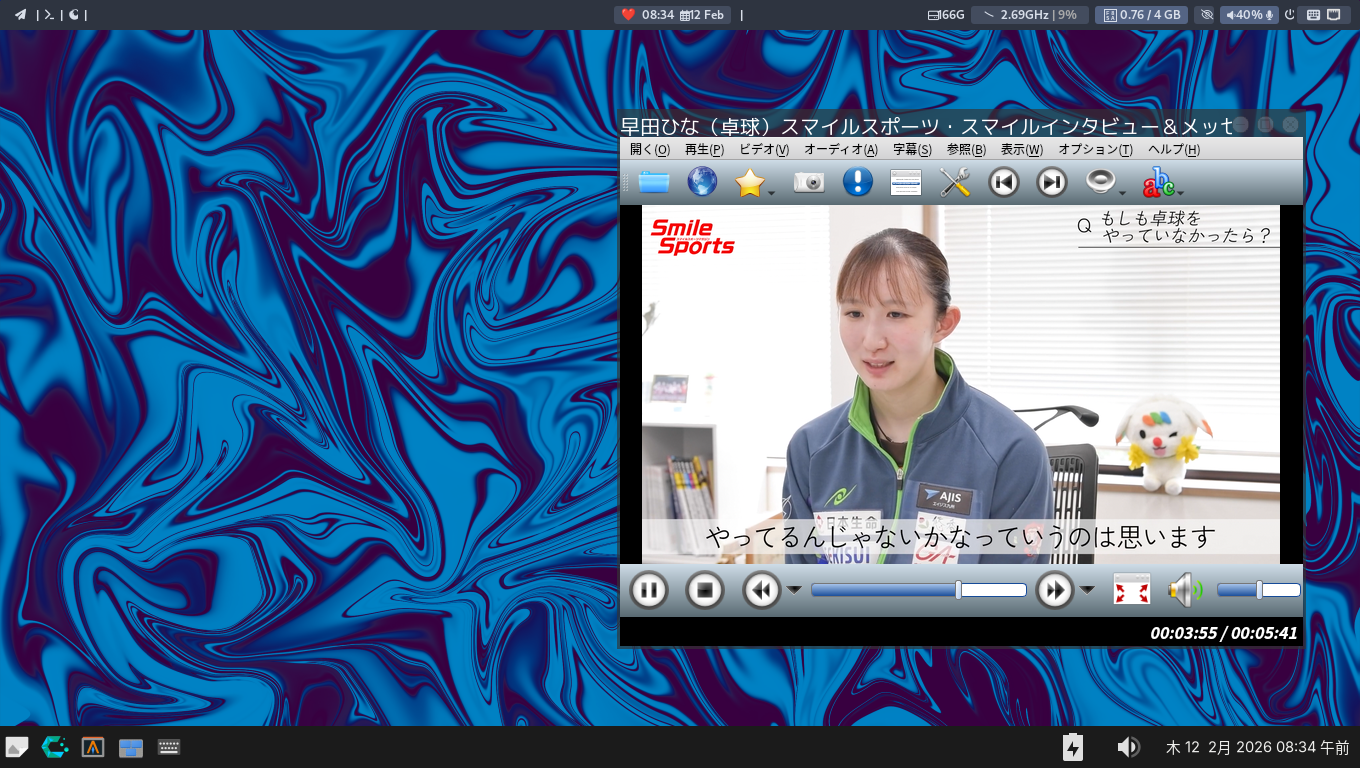1360x768 pixels.
Task: Click the power icon in top panel
Action: click(x=1290, y=15)
